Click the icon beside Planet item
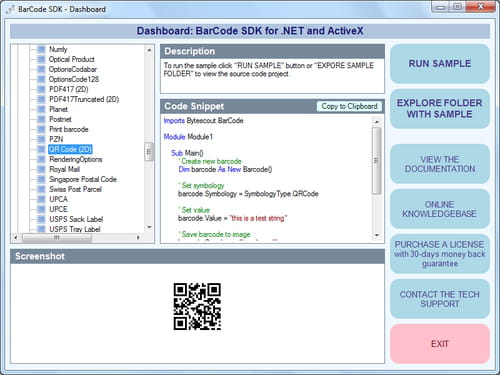The image size is (500, 375). pos(41,109)
